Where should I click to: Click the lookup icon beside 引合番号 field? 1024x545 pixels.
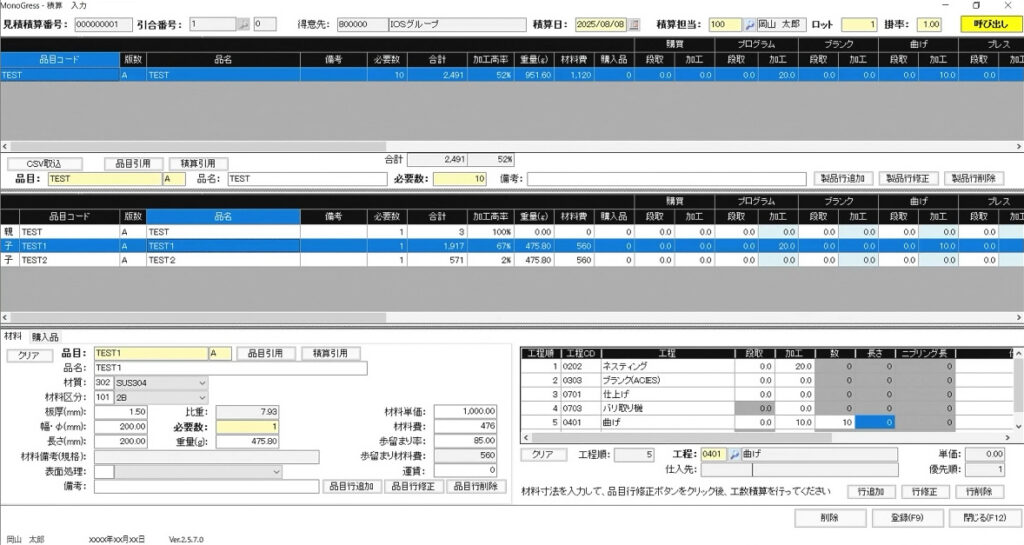pos(244,24)
